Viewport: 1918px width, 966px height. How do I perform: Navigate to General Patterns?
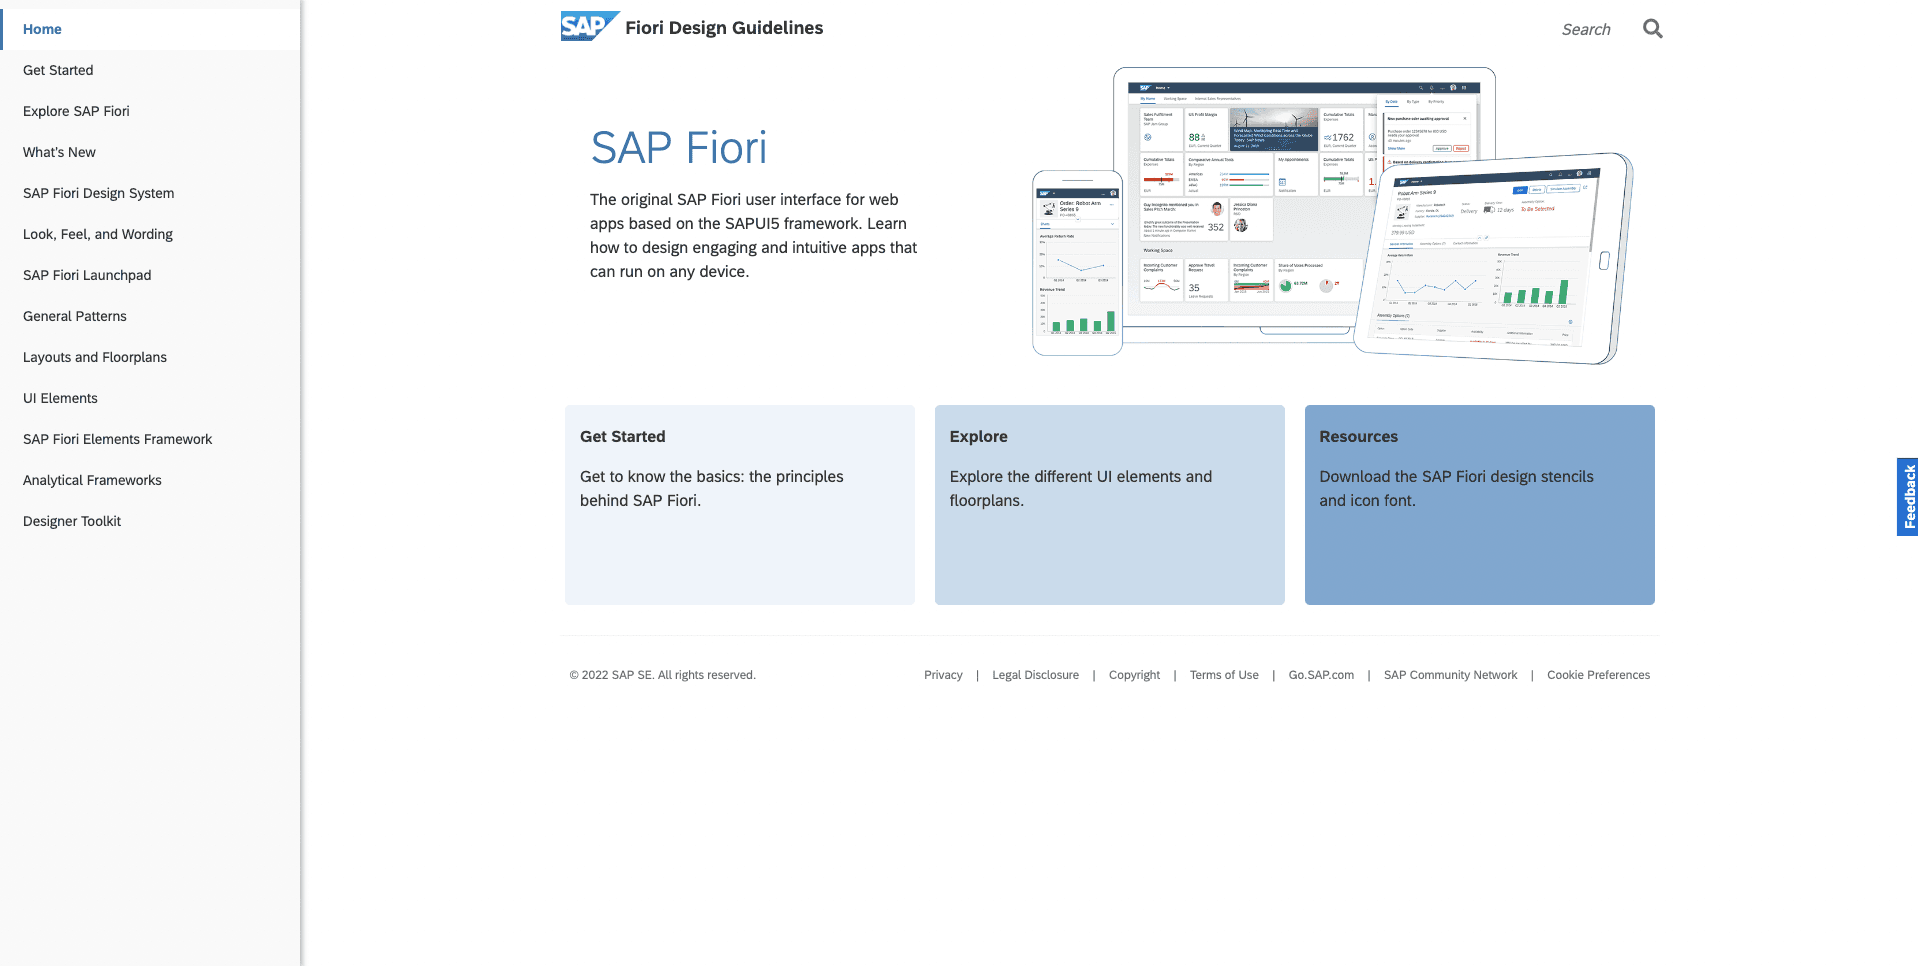(x=150, y=316)
